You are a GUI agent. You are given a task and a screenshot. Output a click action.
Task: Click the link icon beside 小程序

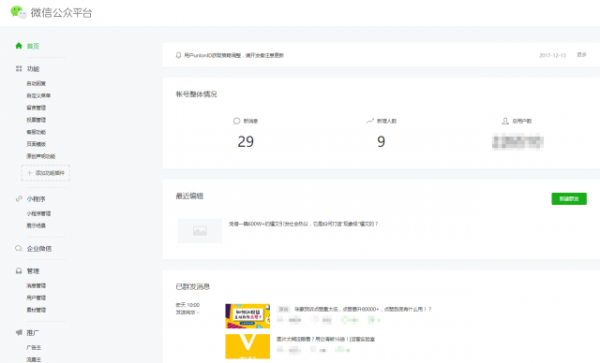[x=19, y=199]
